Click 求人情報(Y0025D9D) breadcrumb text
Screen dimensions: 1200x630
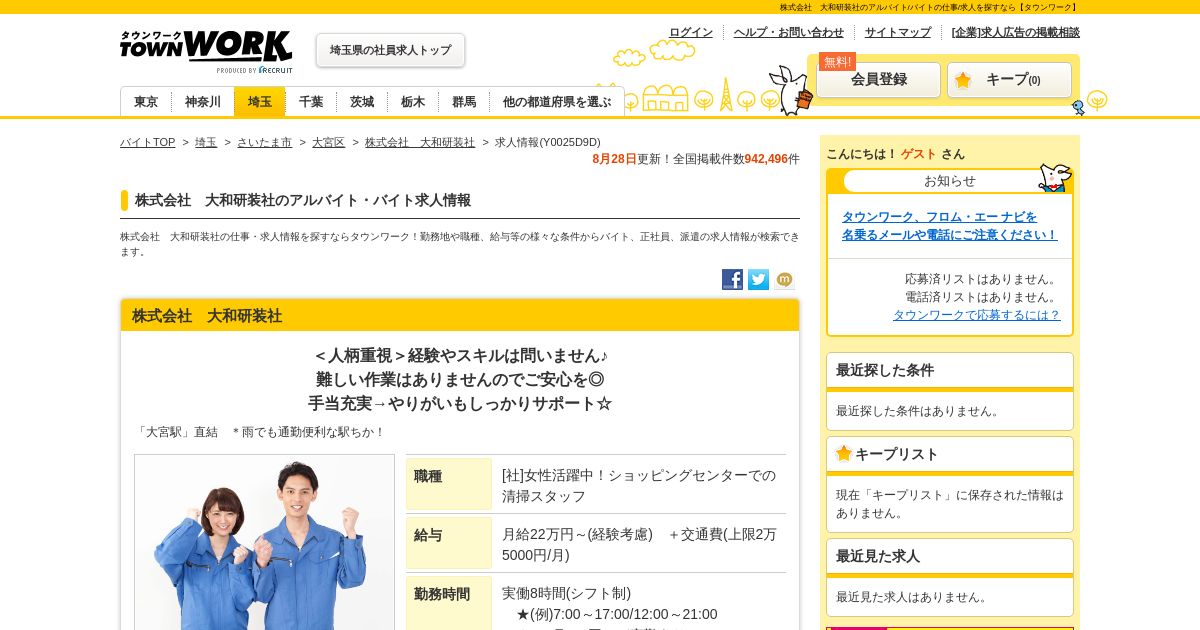tap(548, 142)
